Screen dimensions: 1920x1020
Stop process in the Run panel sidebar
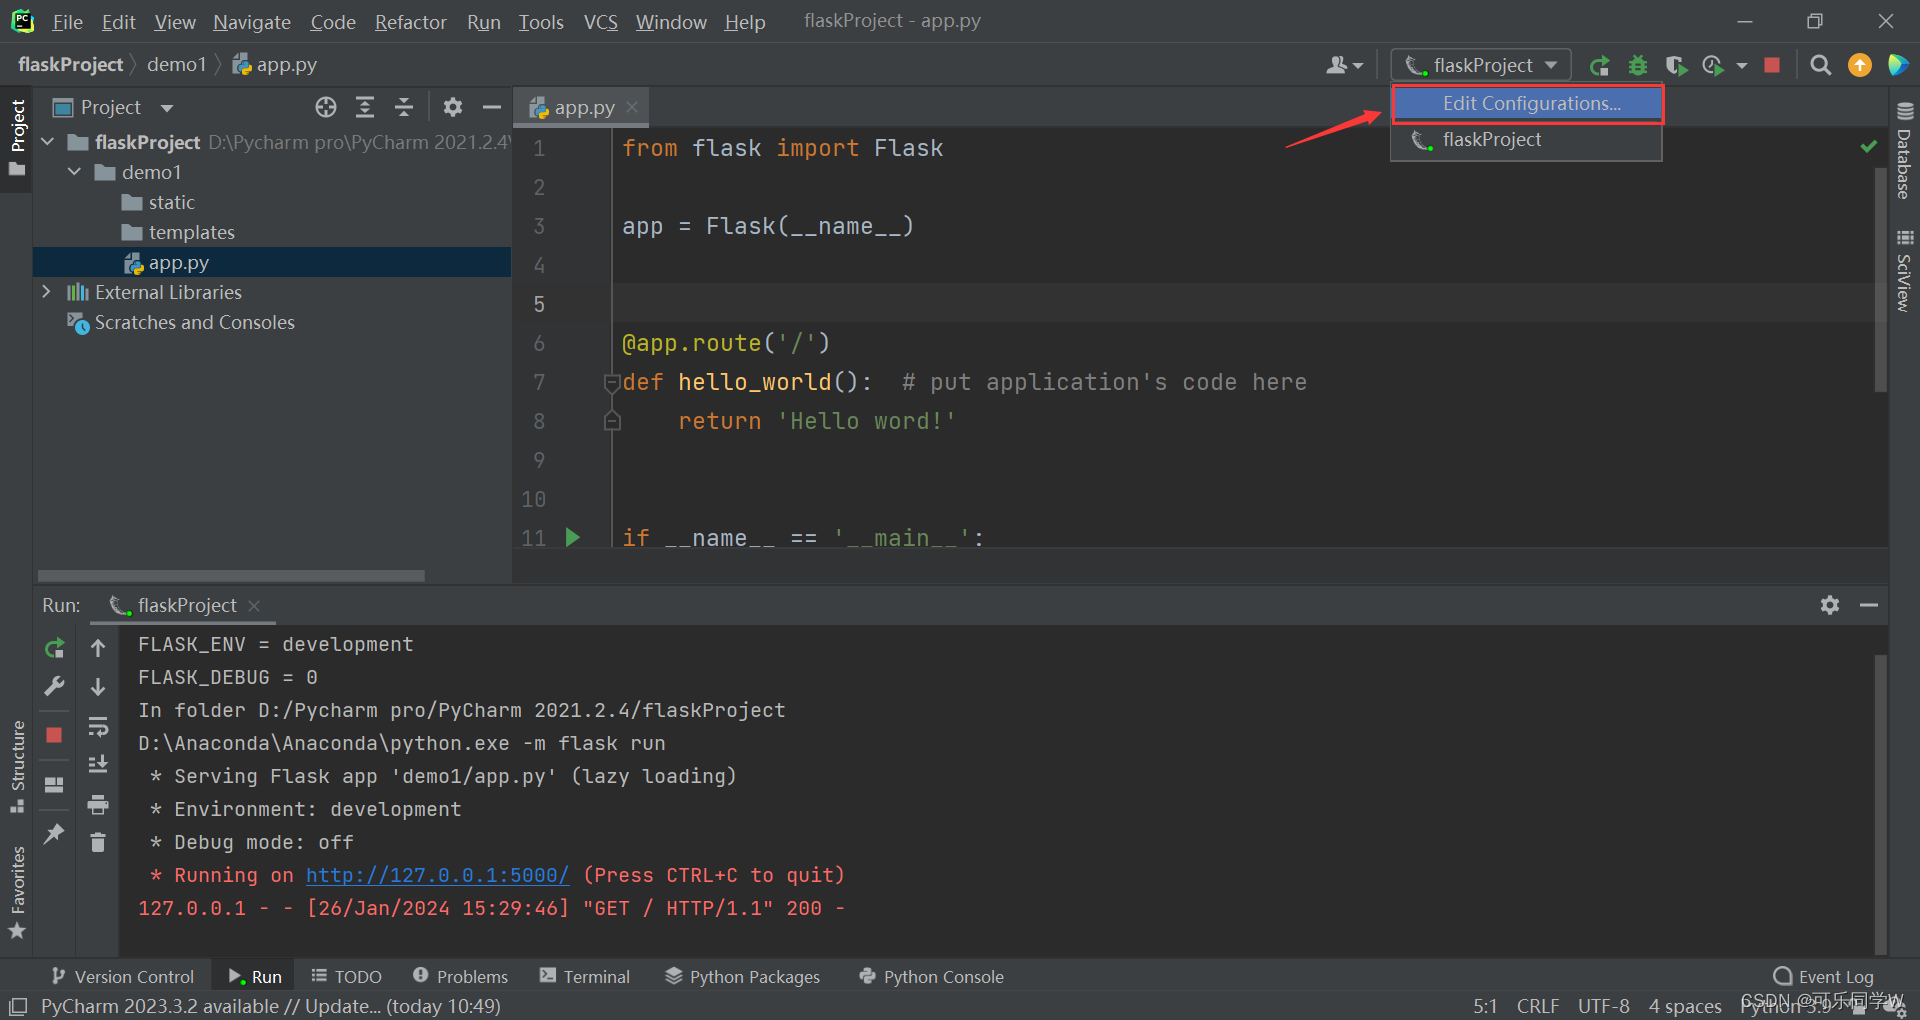pos(54,735)
